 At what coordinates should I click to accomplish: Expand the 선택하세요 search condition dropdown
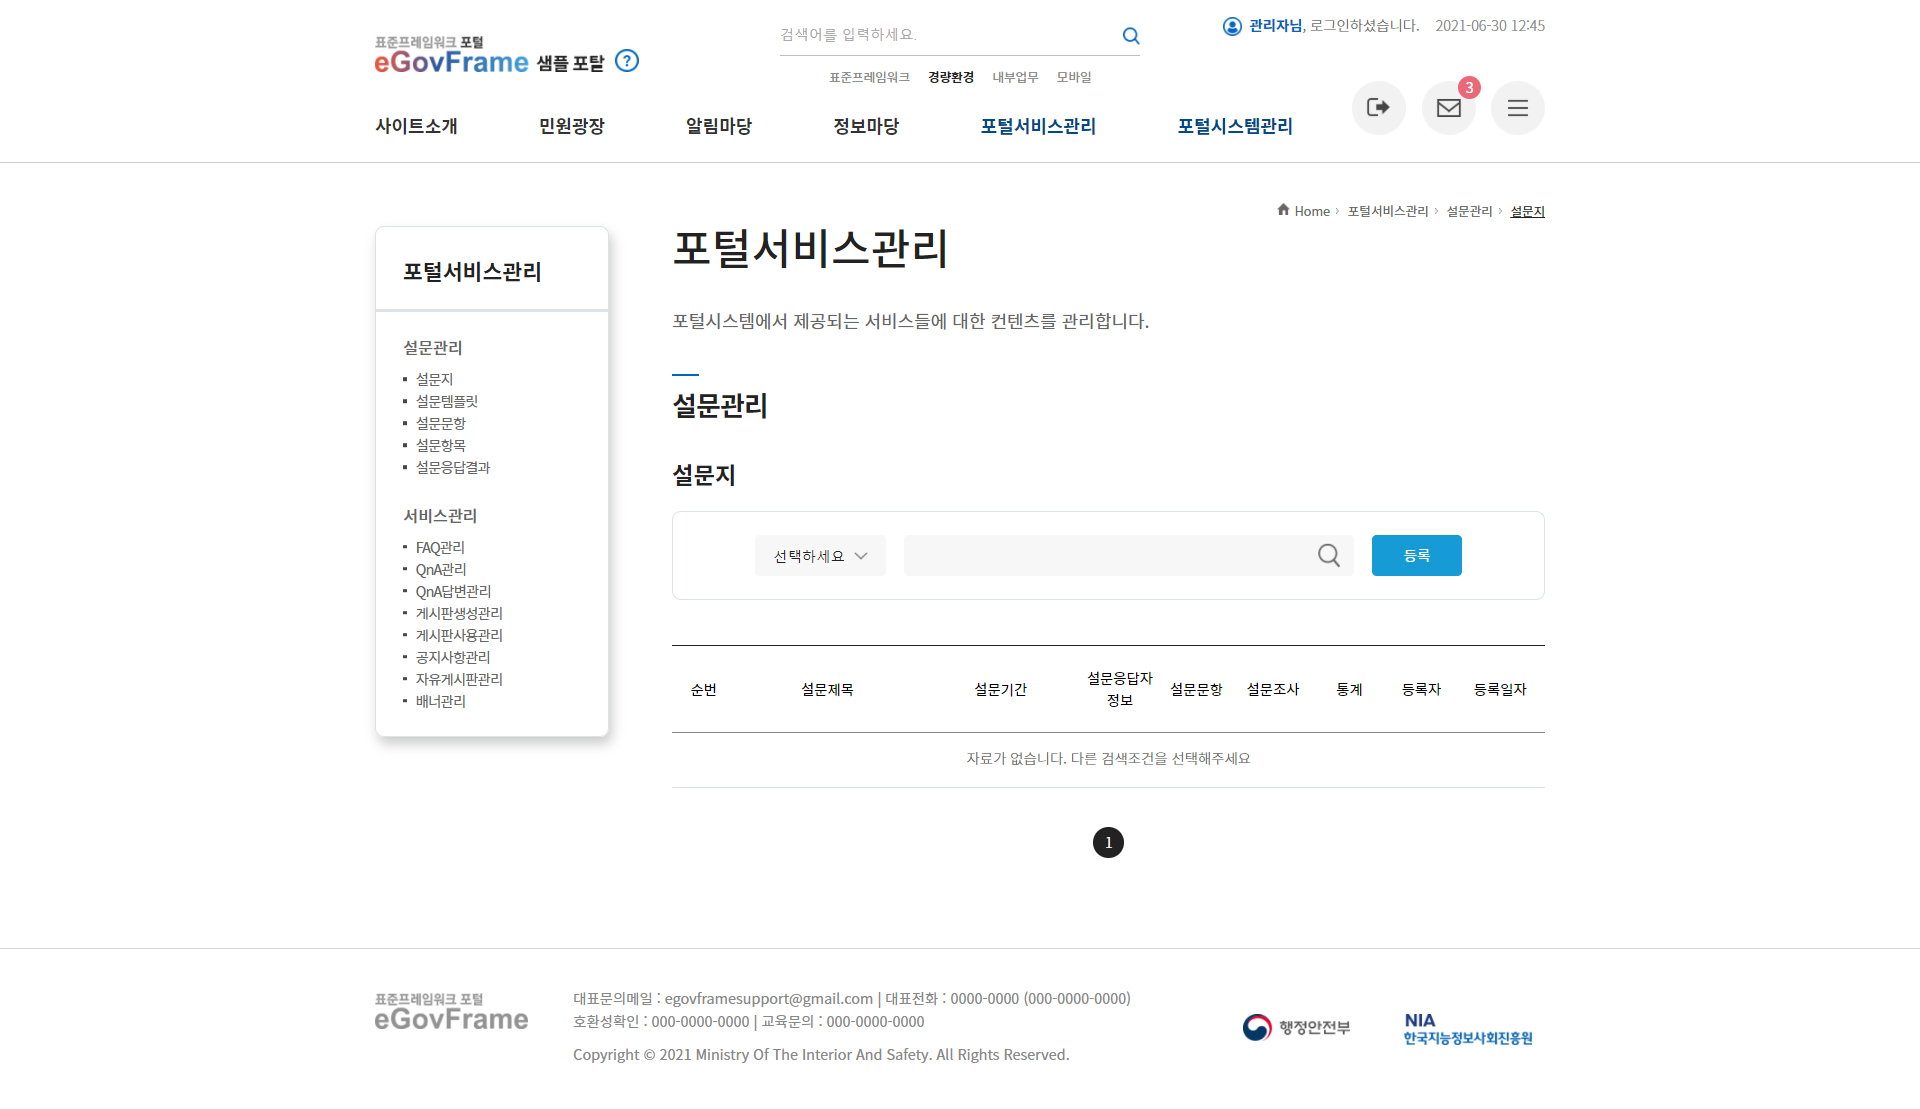tap(820, 556)
